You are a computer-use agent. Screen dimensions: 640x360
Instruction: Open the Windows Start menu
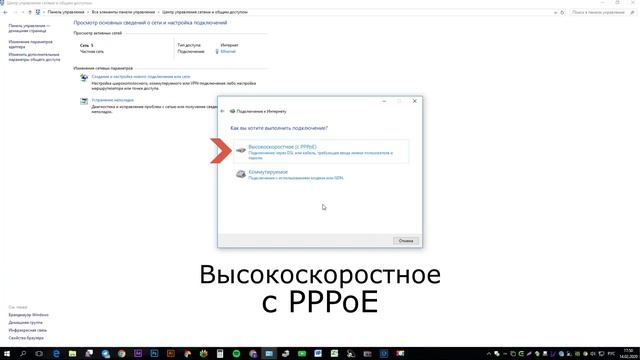(x=7, y=353)
